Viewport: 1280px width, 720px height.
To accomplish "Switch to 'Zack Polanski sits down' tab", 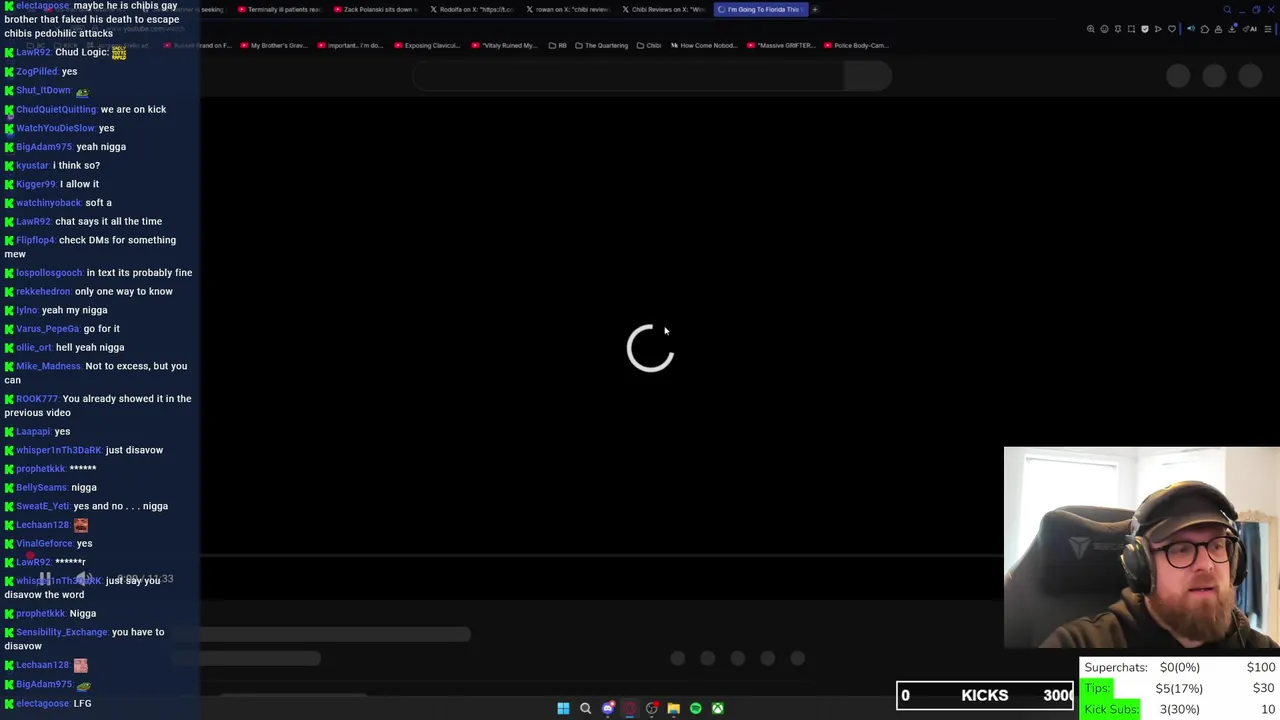I will click(375, 9).
